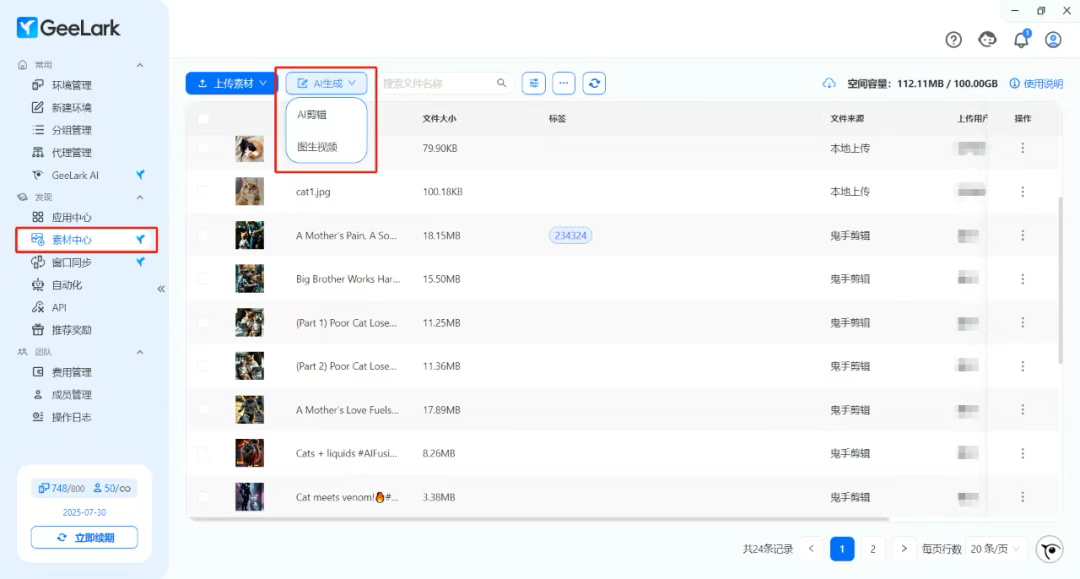The image size is (1080, 579).
Task: Open the help question mark icon
Action: (x=954, y=40)
